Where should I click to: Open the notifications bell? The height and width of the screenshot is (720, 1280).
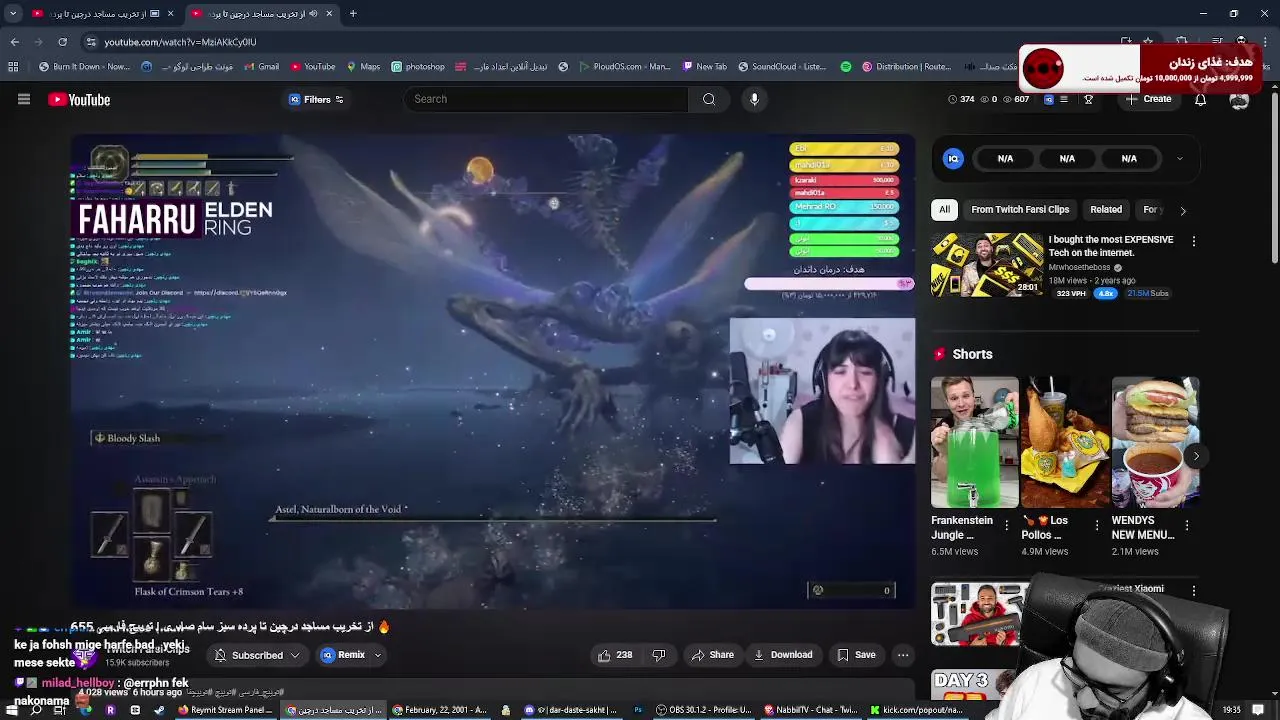pos(1200,99)
